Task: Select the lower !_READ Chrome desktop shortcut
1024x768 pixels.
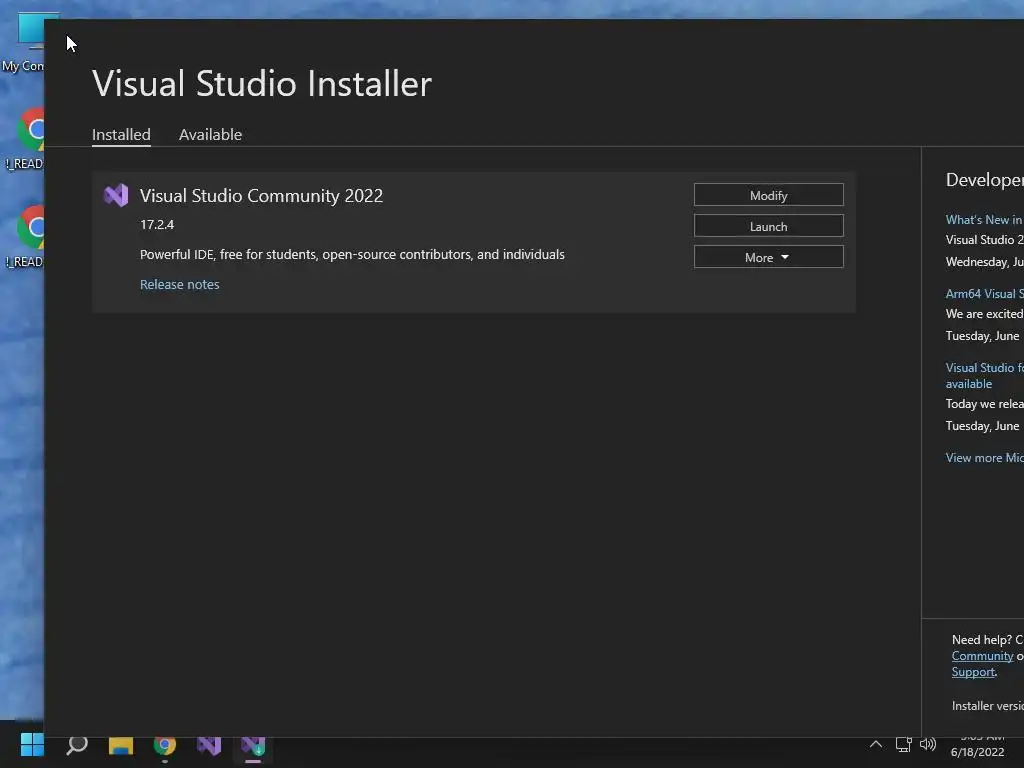Action: click(x=26, y=236)
